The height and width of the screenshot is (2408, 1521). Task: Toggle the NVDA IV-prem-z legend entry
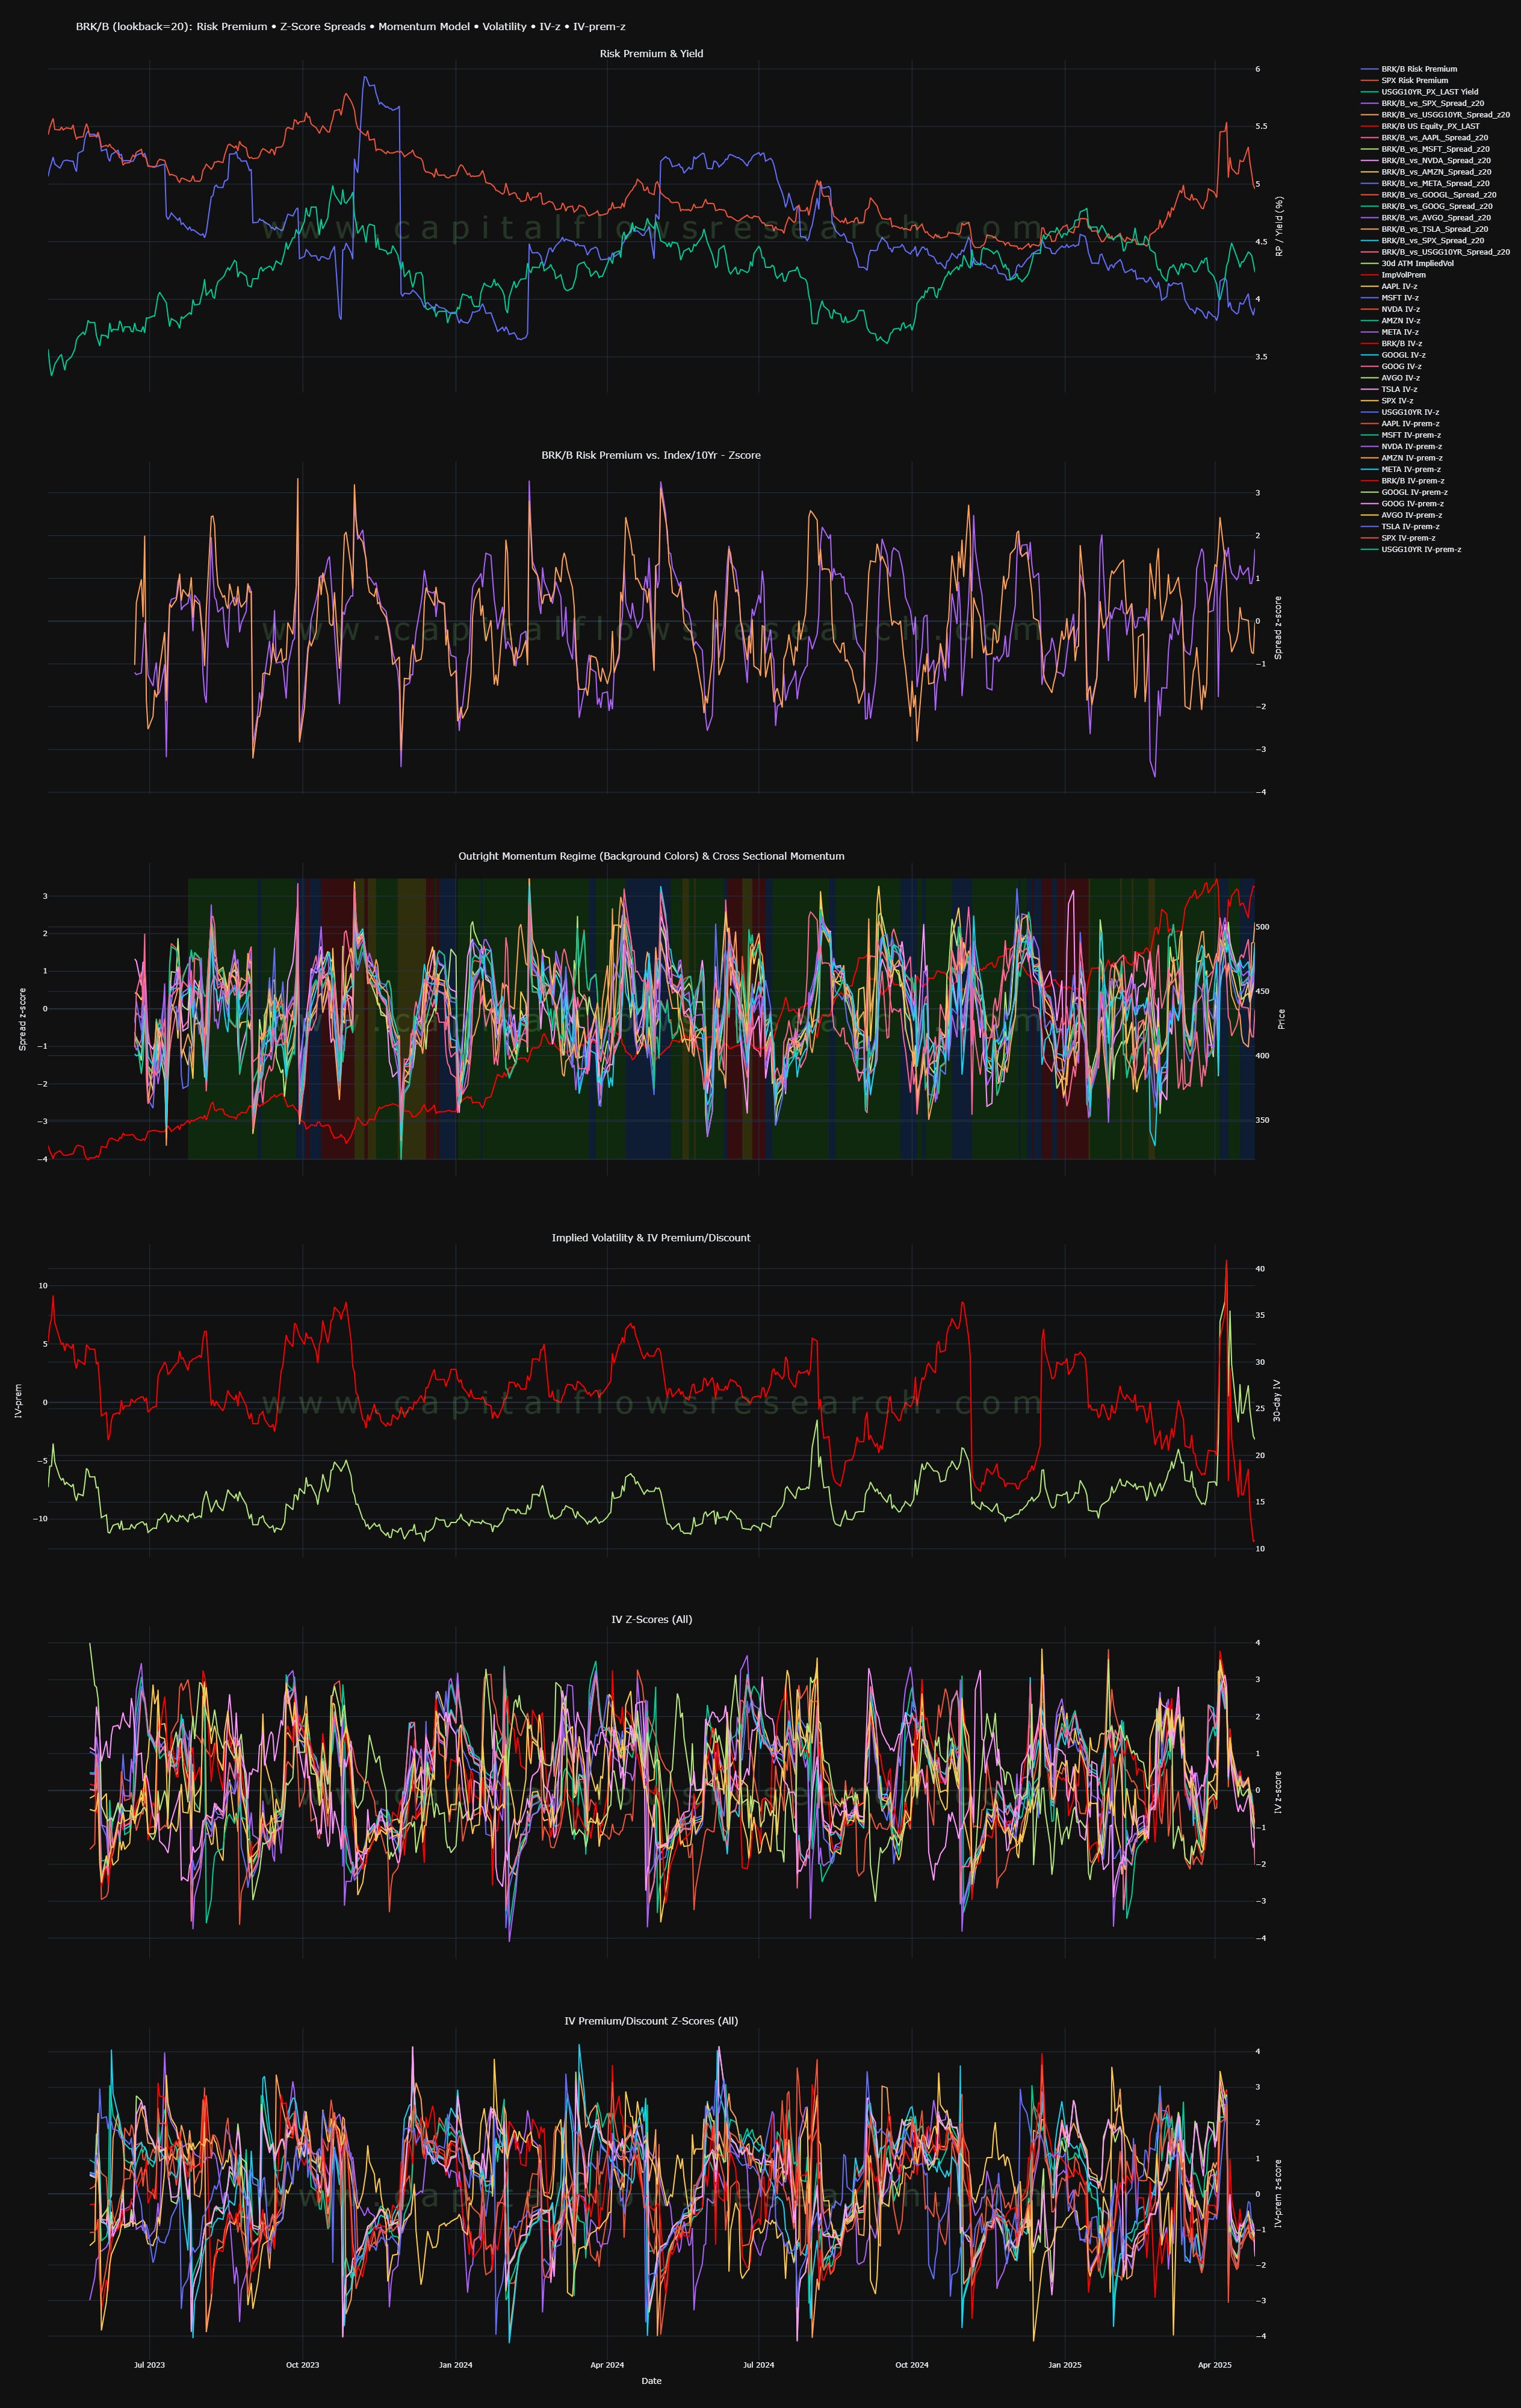click(1402, 446)
